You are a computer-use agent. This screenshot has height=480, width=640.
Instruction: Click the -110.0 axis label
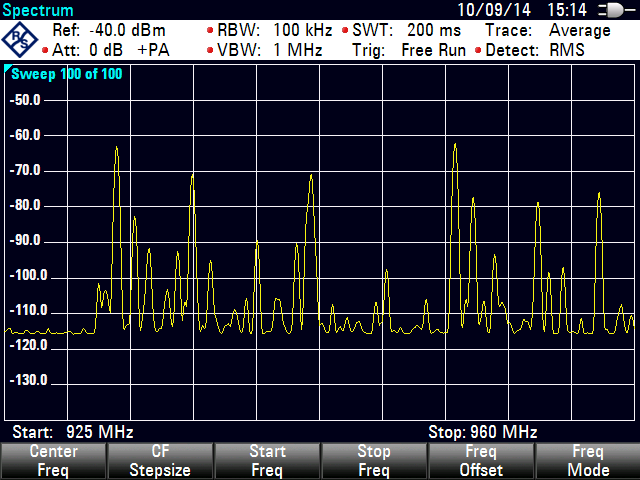click(28, 311)
